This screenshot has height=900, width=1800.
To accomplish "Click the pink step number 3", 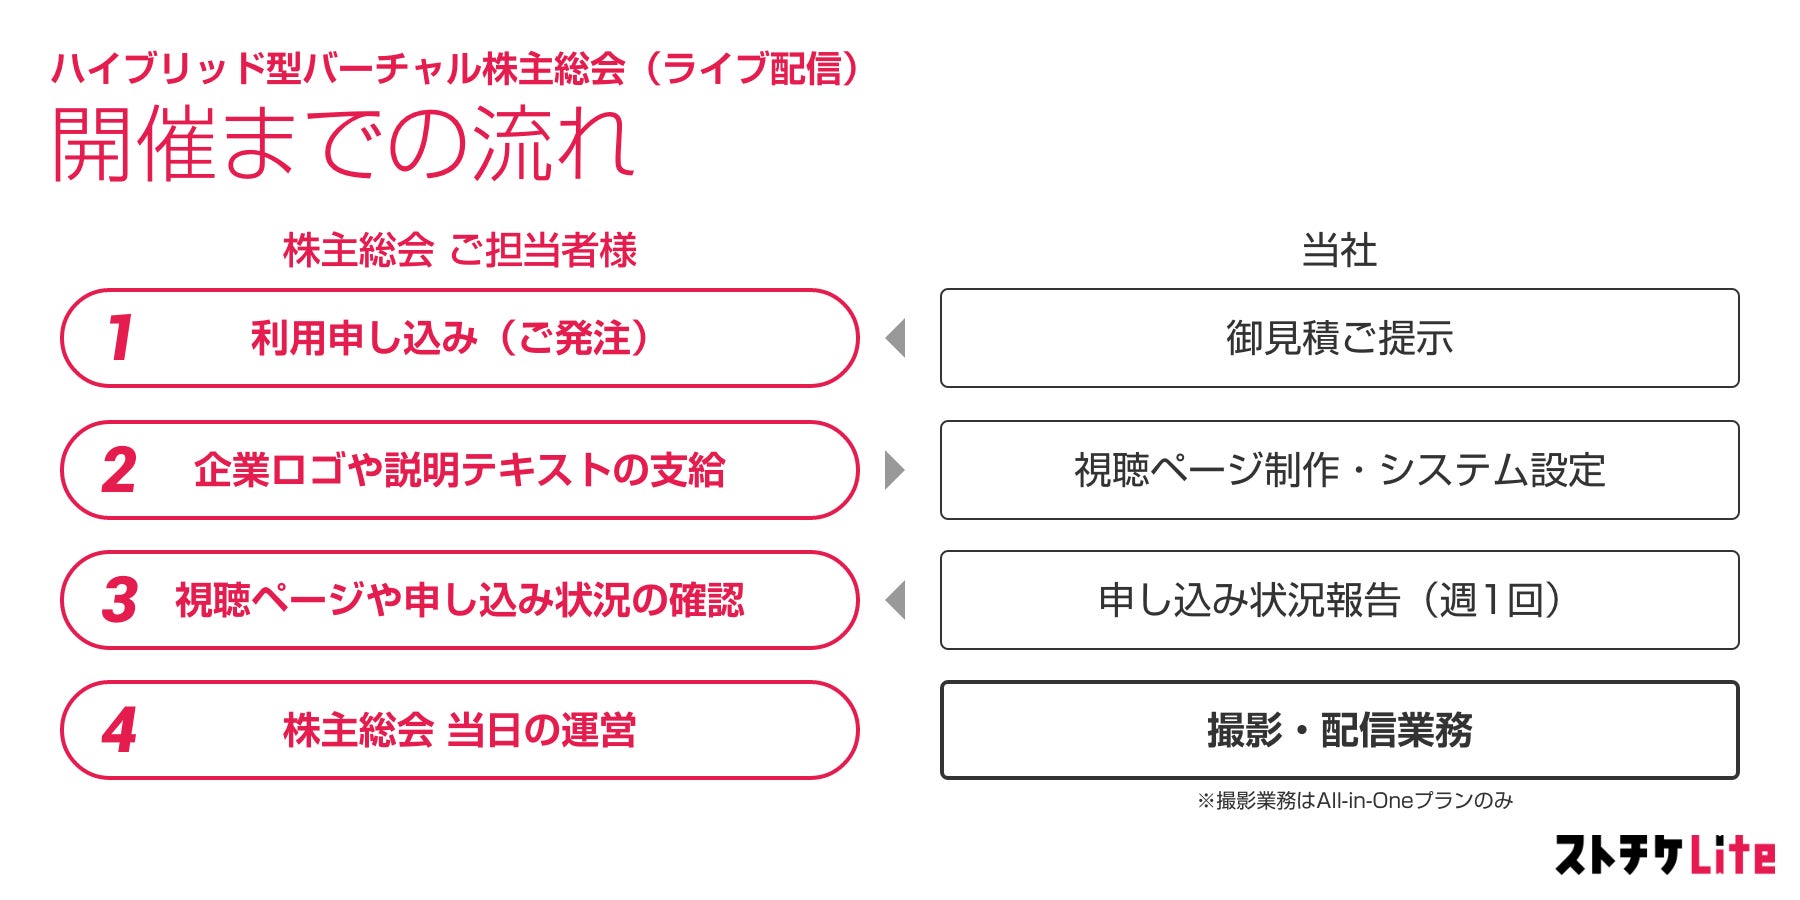I will pos(119,600).
